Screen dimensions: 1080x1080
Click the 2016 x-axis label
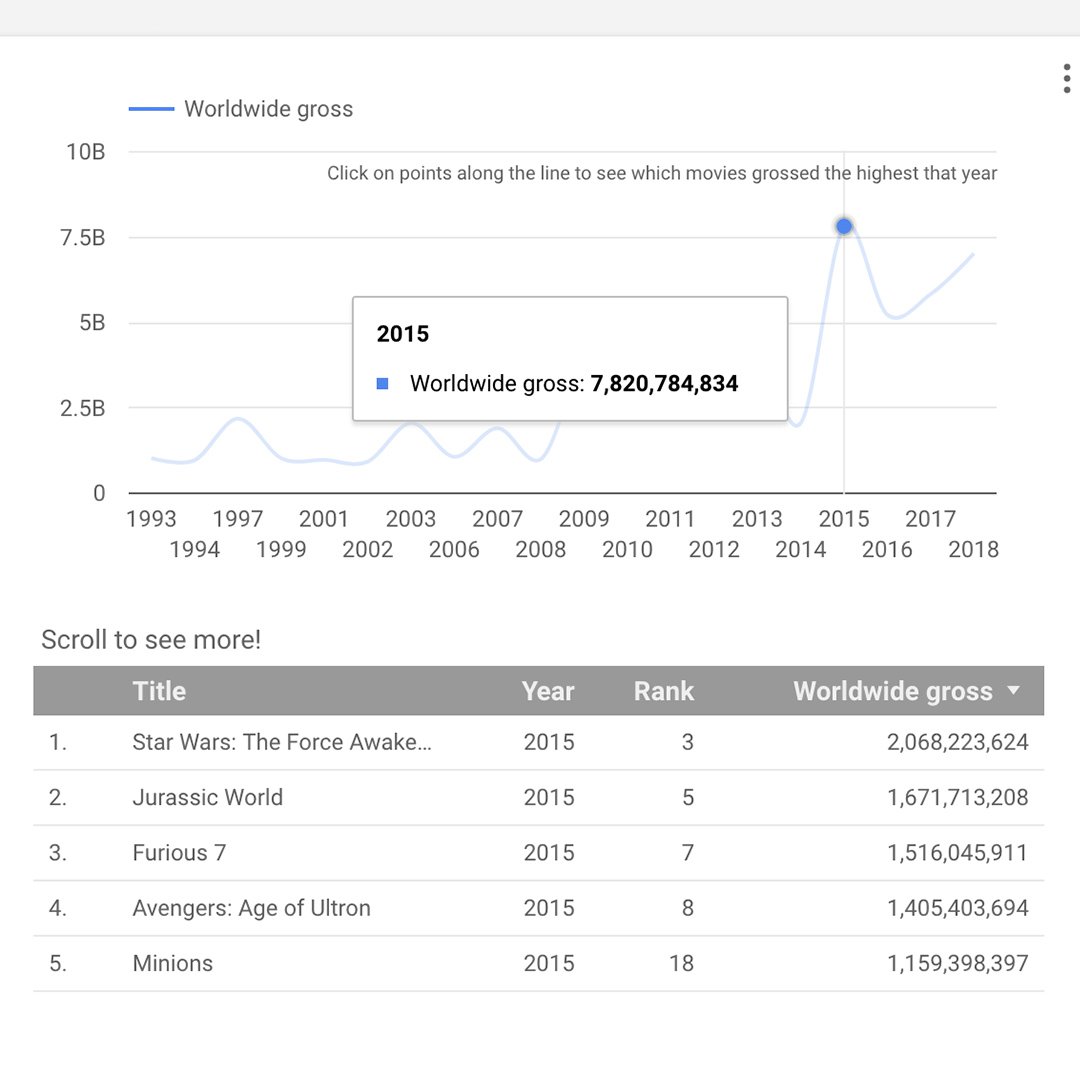point(886,550)
